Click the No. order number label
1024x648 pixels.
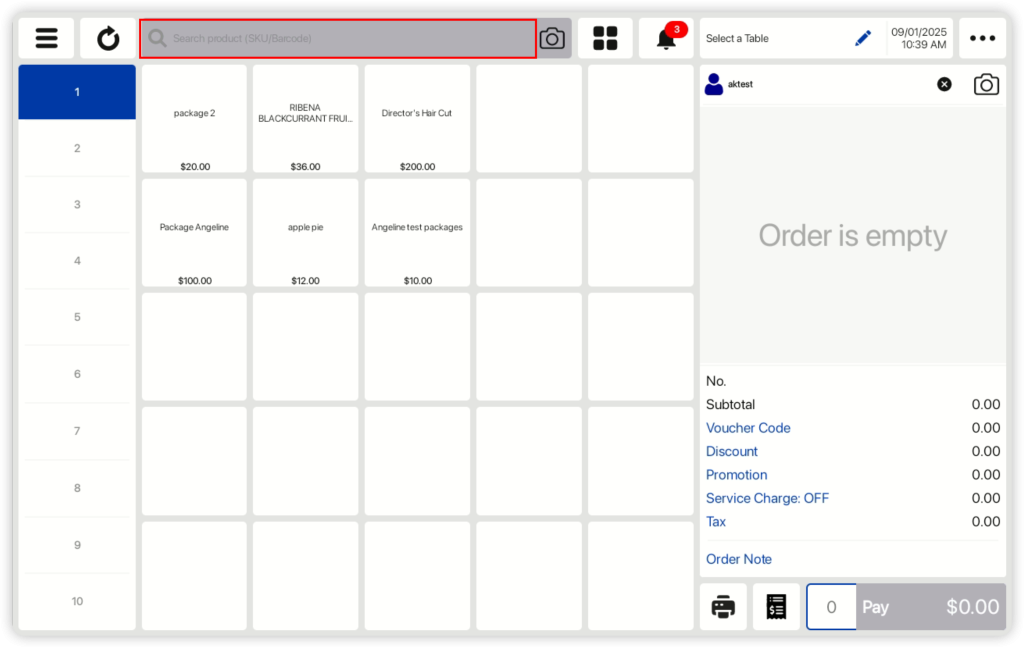click(716, 381)
